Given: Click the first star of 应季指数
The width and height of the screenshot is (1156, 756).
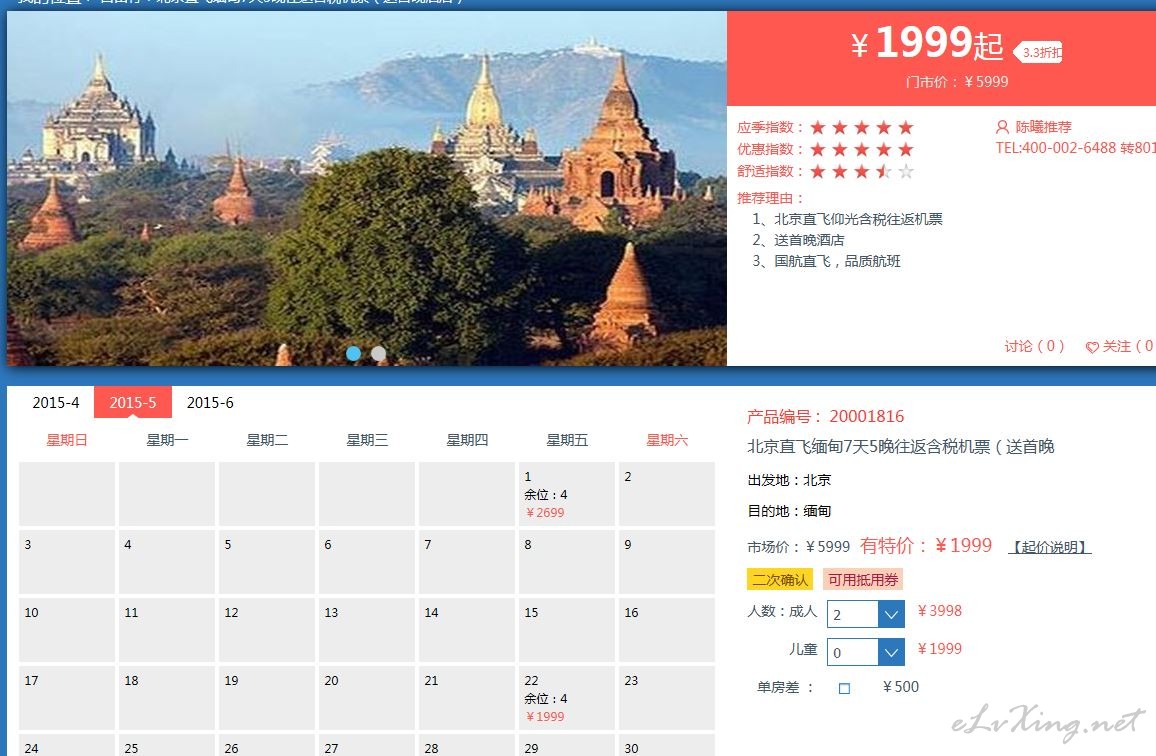Looking at the screenshot, I should coord(818,128).
